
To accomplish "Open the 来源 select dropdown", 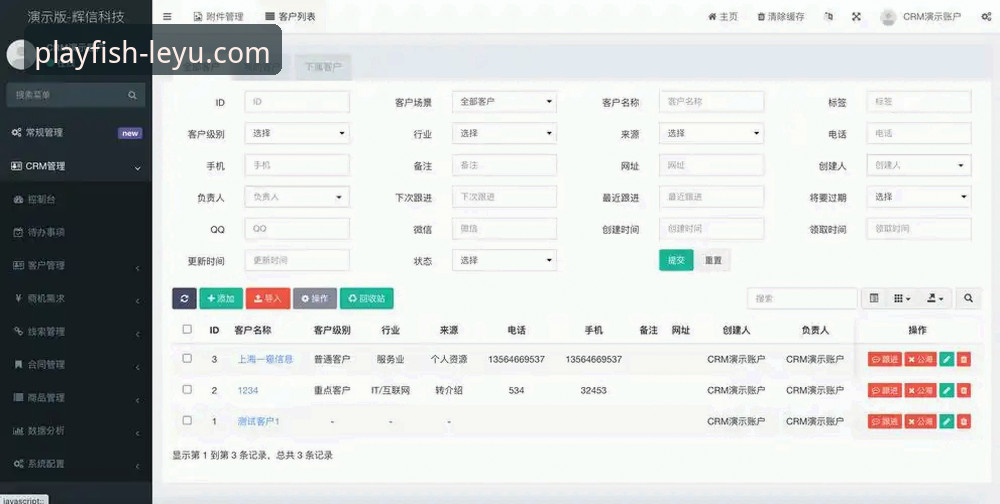I will tap(711, 133).
